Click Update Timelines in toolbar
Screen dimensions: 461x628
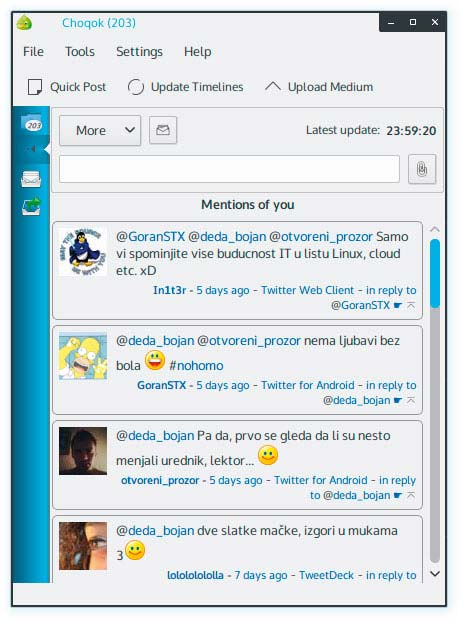tap(185, 87)
